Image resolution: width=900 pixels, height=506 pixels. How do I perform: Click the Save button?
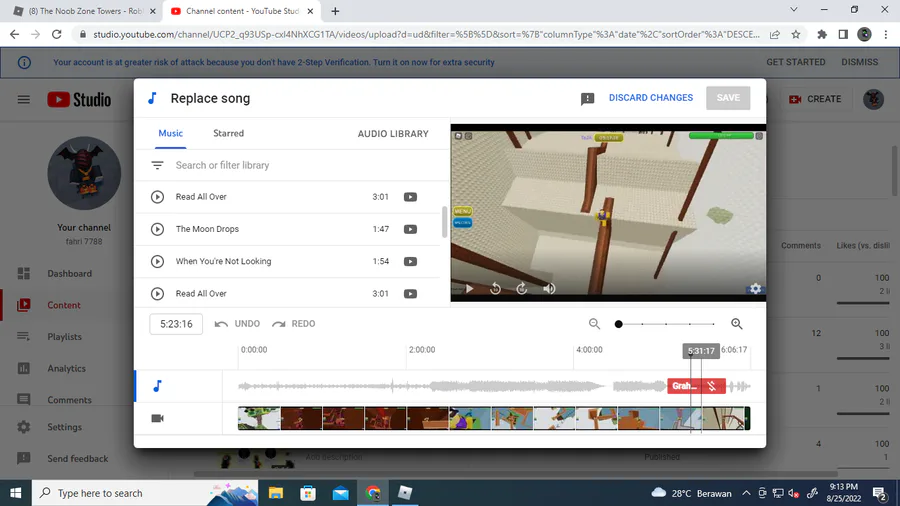[x=728, y=98]
